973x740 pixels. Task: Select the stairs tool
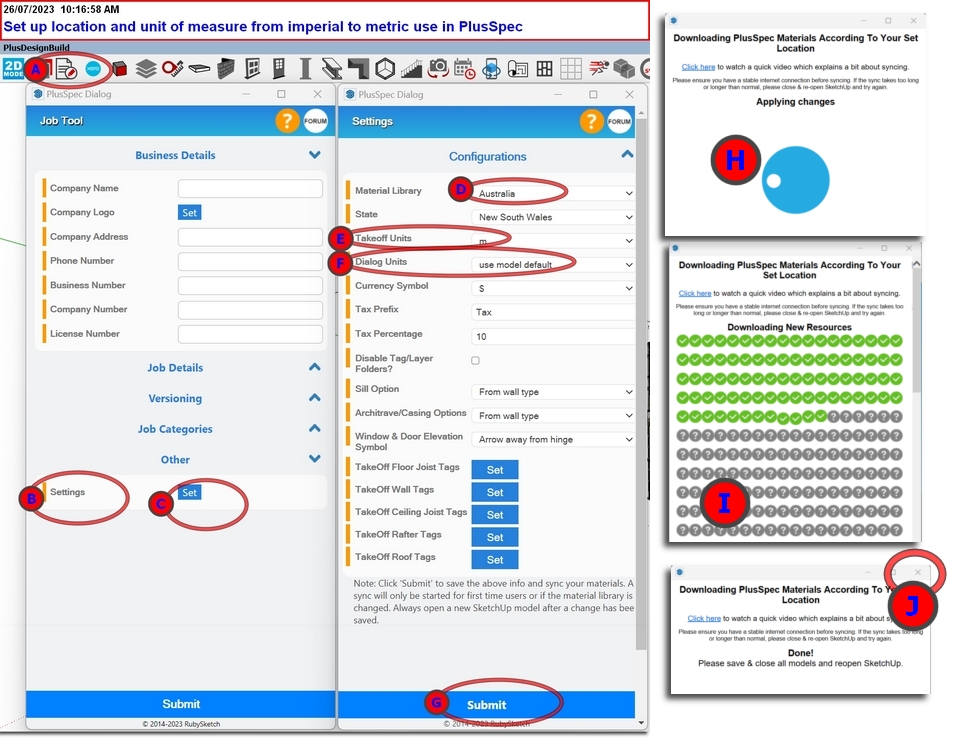point(411,69)
